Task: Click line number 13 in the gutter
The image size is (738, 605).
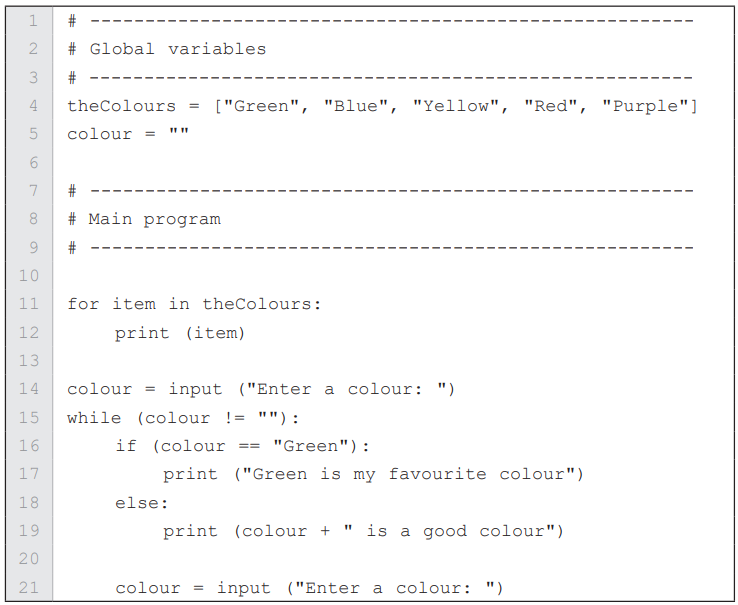Action: click(28, 360)
